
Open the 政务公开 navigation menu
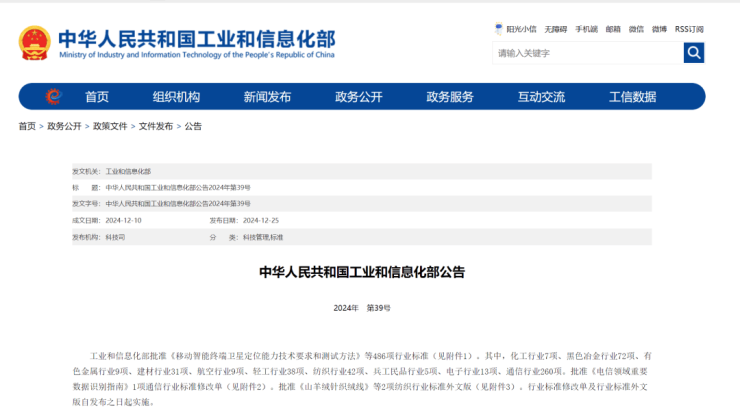[358, 97]
